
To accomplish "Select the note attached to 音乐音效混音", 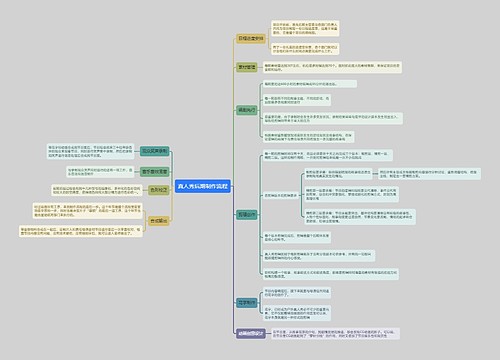I will tap(100, 172).
